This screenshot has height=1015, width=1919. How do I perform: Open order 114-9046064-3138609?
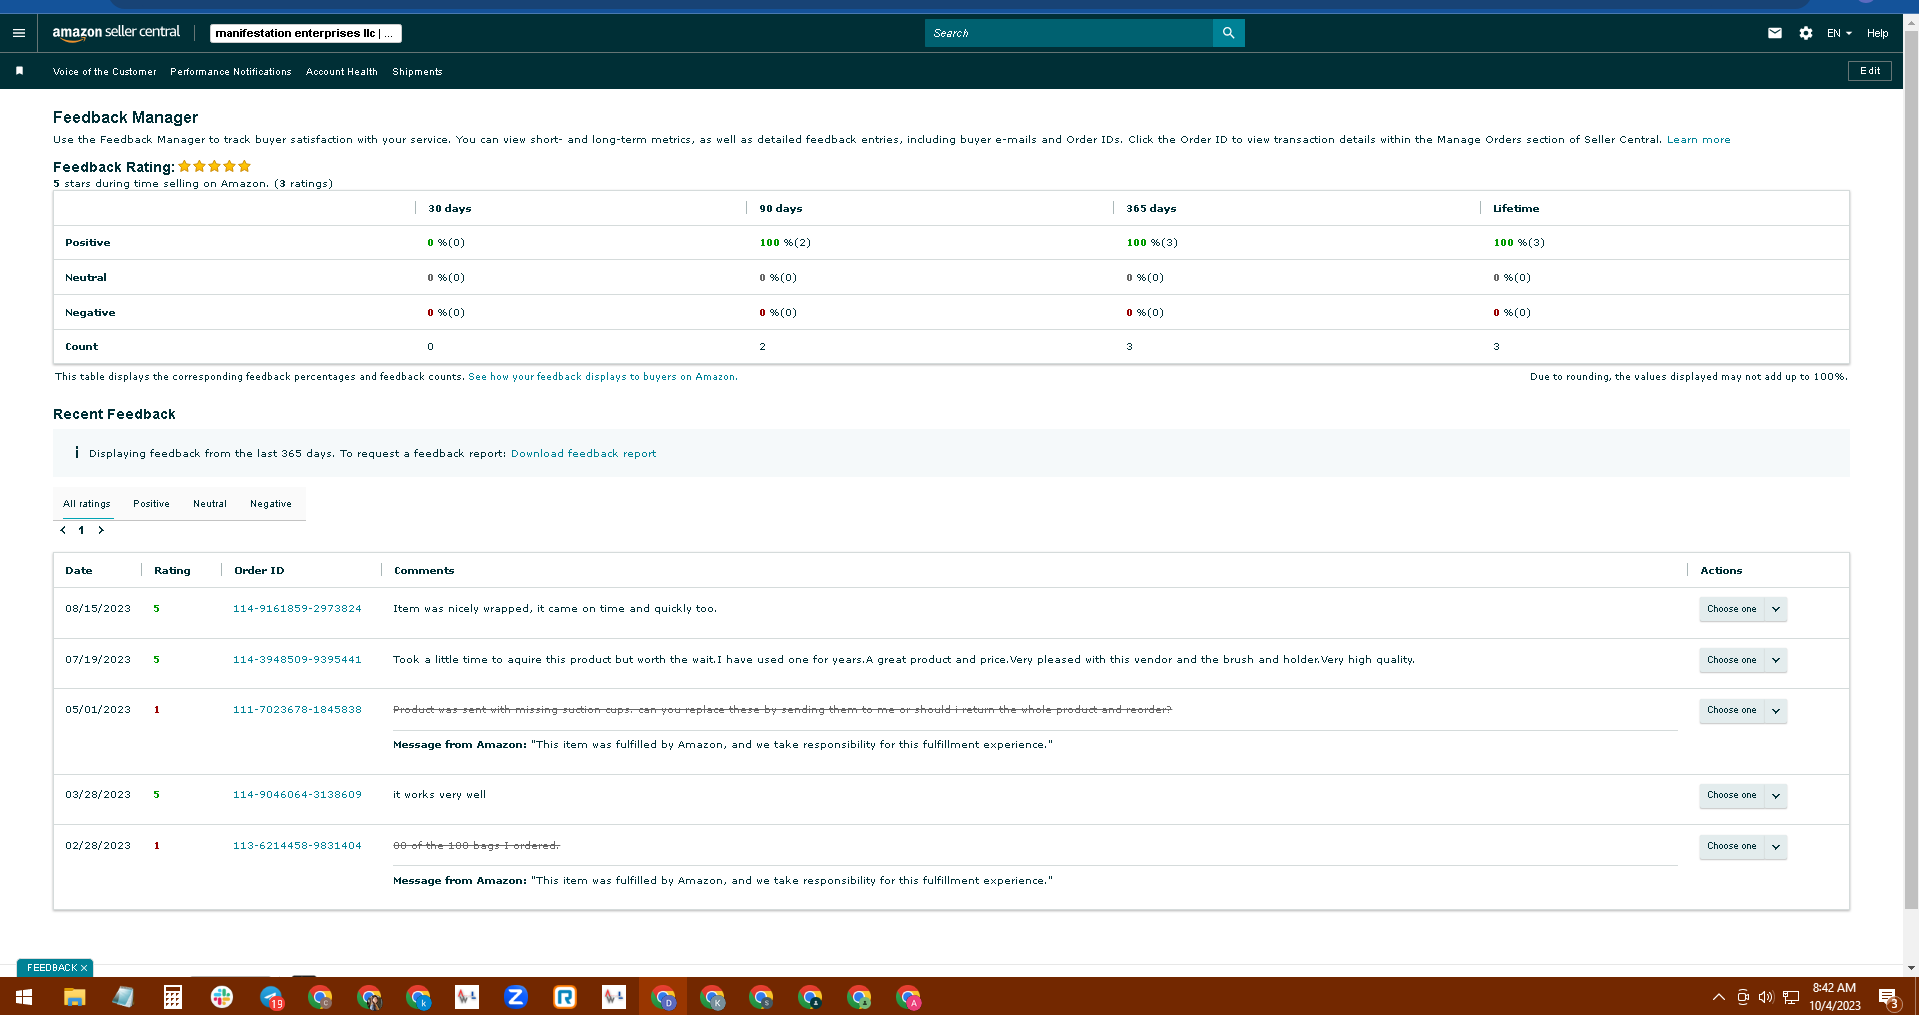(297, 795)
